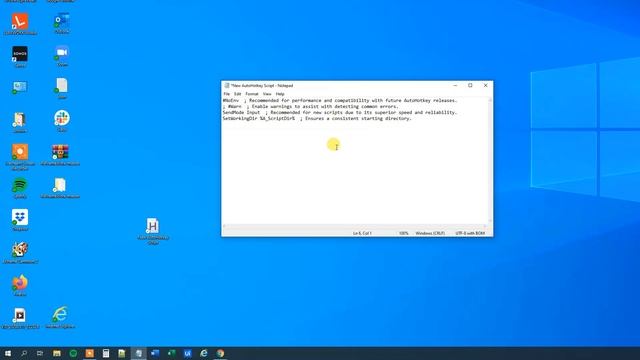Open Chrome from the taskbar
Viewport: 640px width, 360px height.
click(220, 353)
